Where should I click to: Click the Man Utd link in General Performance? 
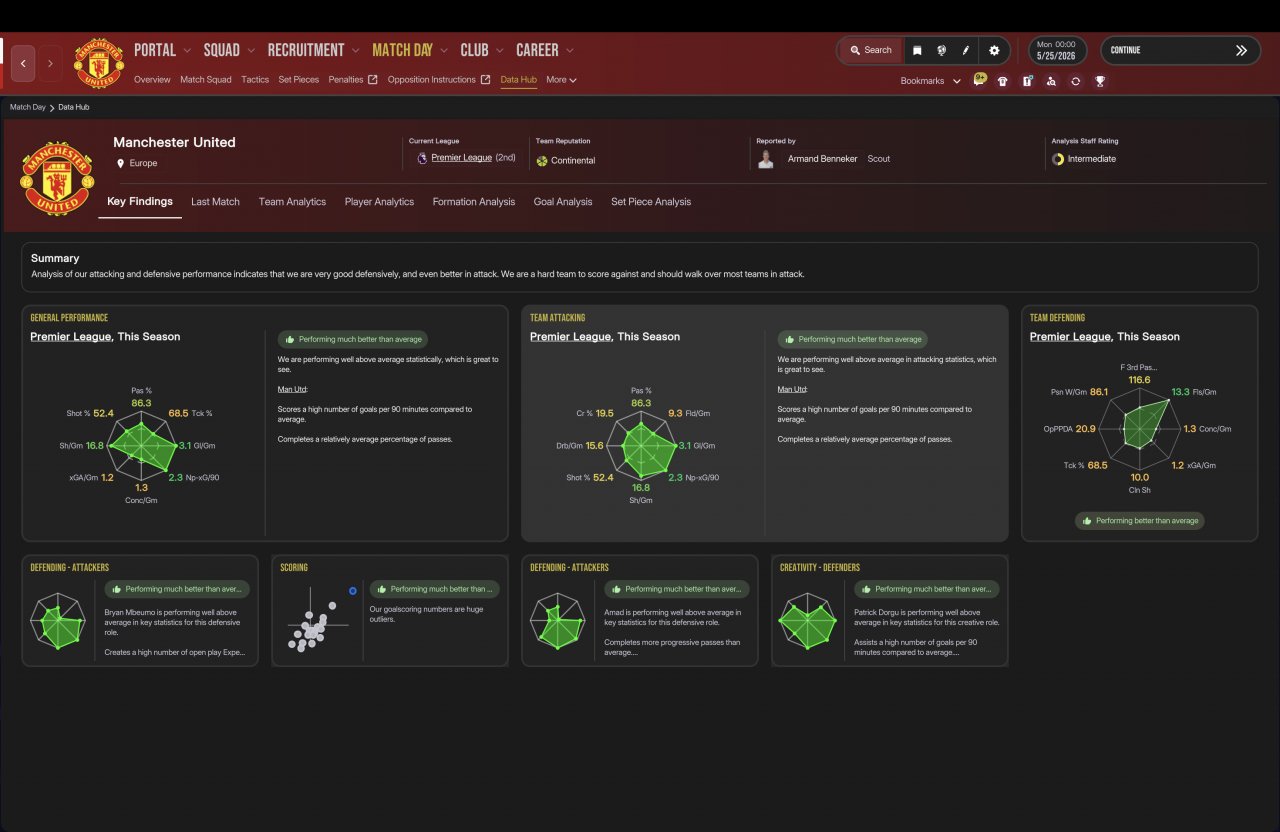(x=292, y=389)
